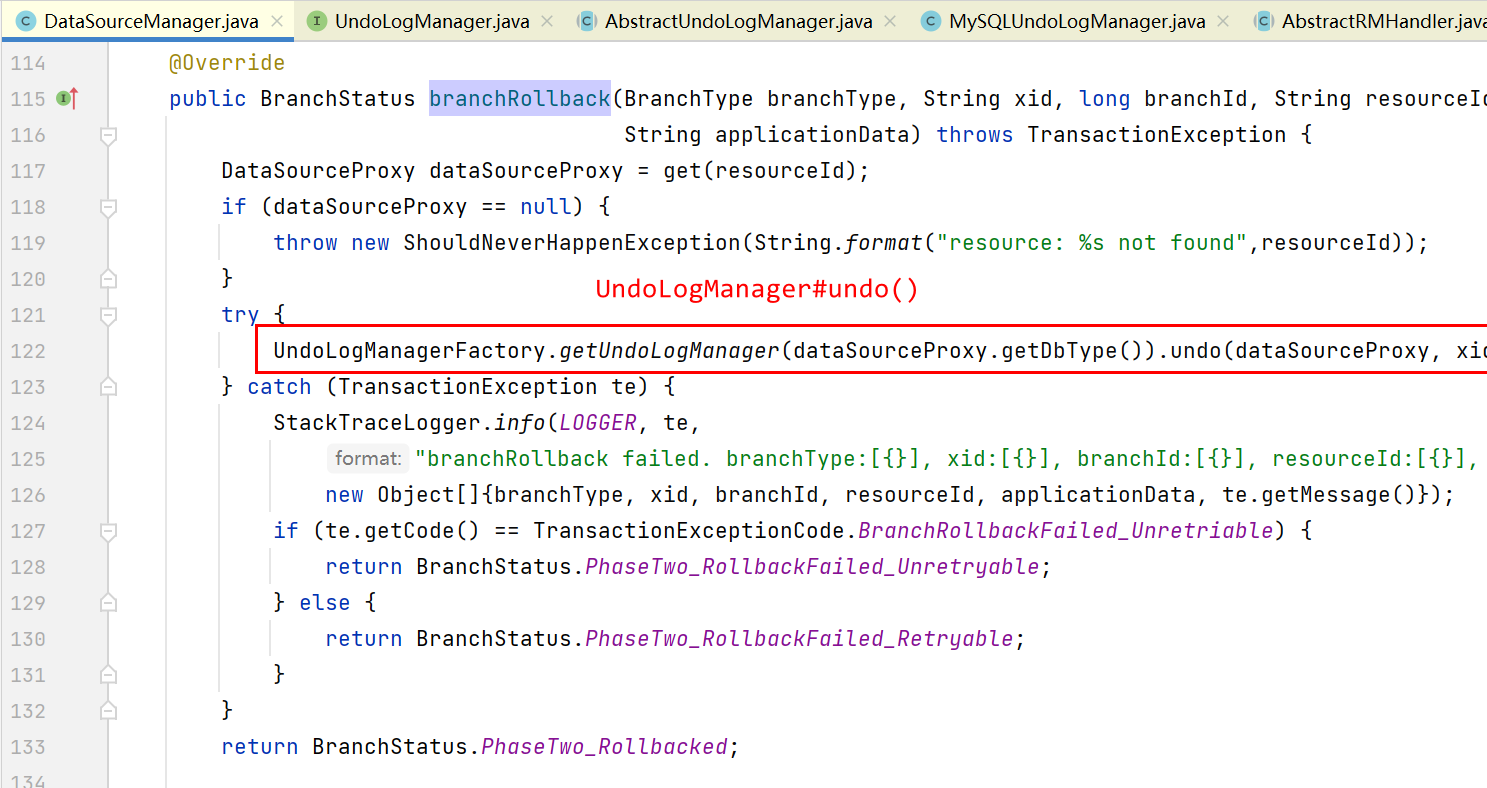The image size is (1487, 788).
Task: Click the else keyword on line 129
Action: [x=325, y=603]
